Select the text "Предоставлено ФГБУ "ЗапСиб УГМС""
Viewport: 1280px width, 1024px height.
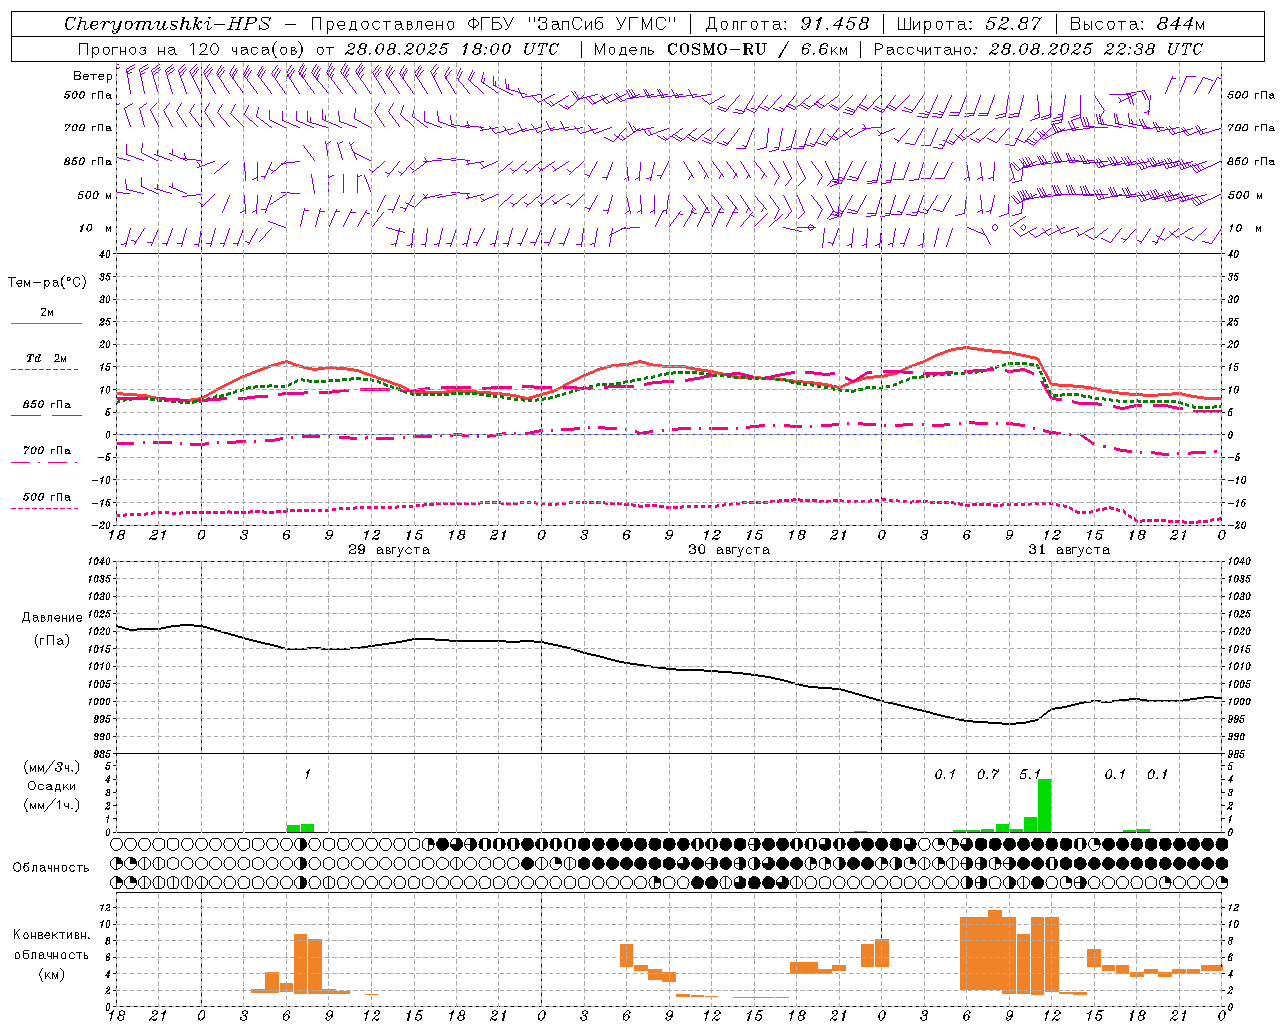coord(494,24)
